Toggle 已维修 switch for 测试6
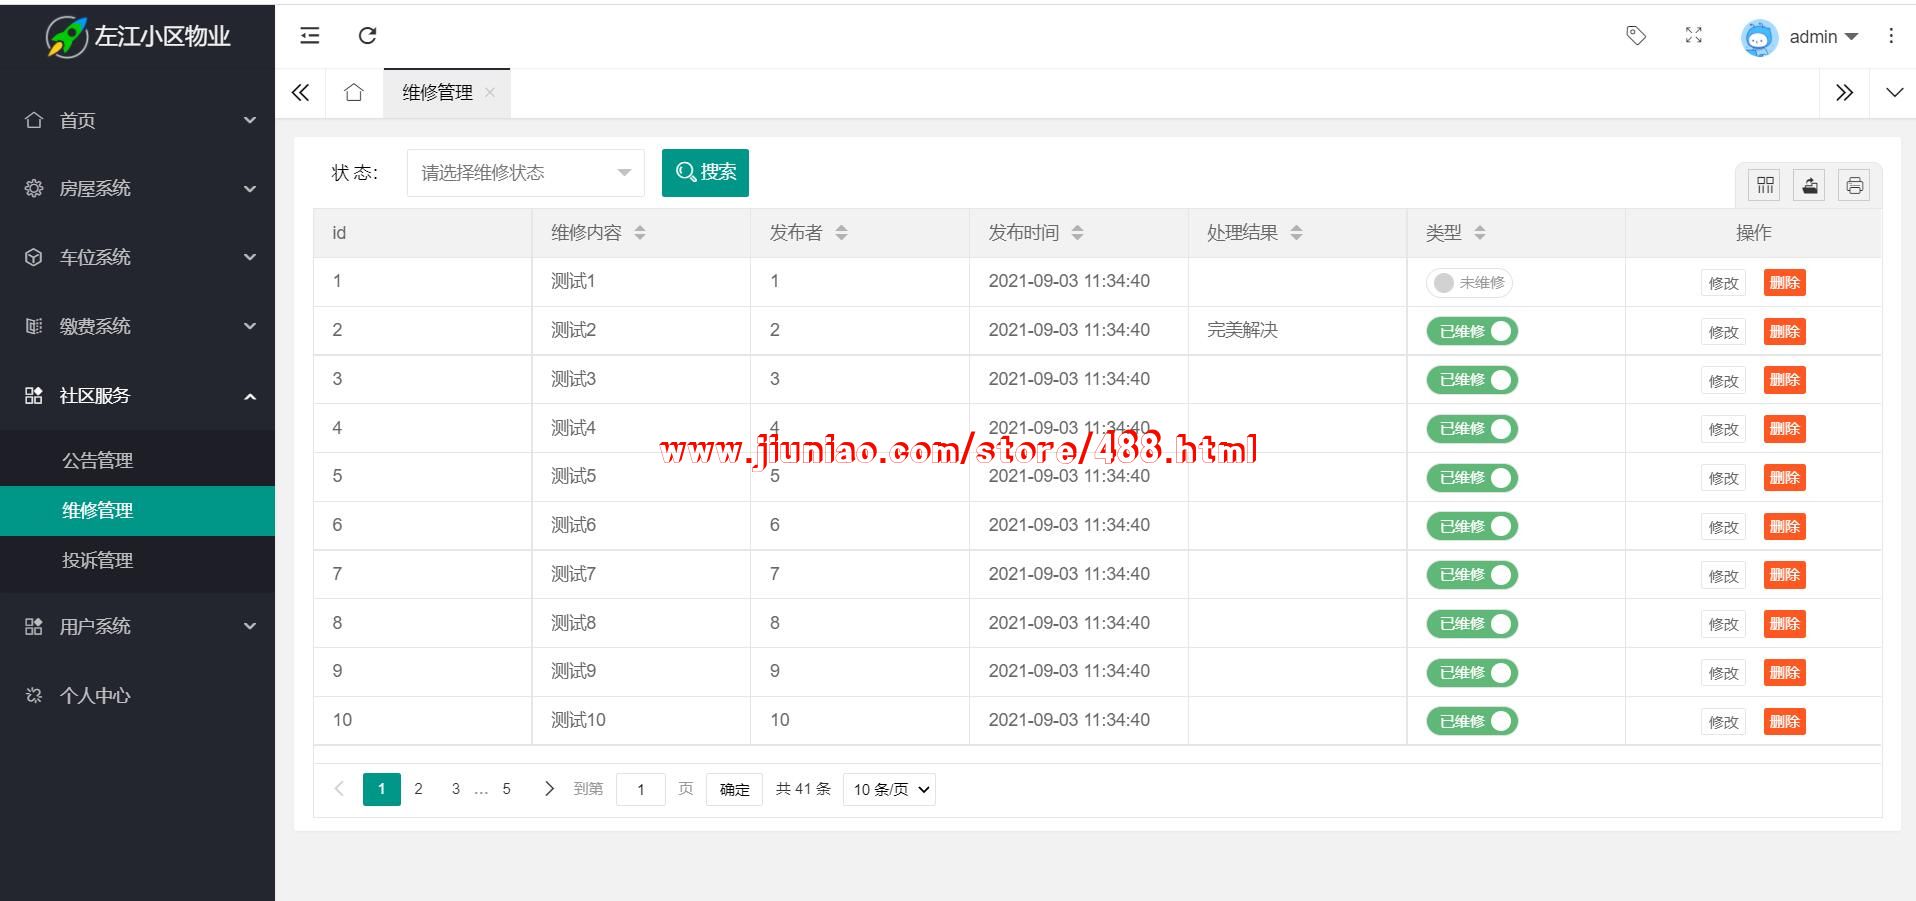This screenshot has height=901, width=1916. tap(1472, 526)
